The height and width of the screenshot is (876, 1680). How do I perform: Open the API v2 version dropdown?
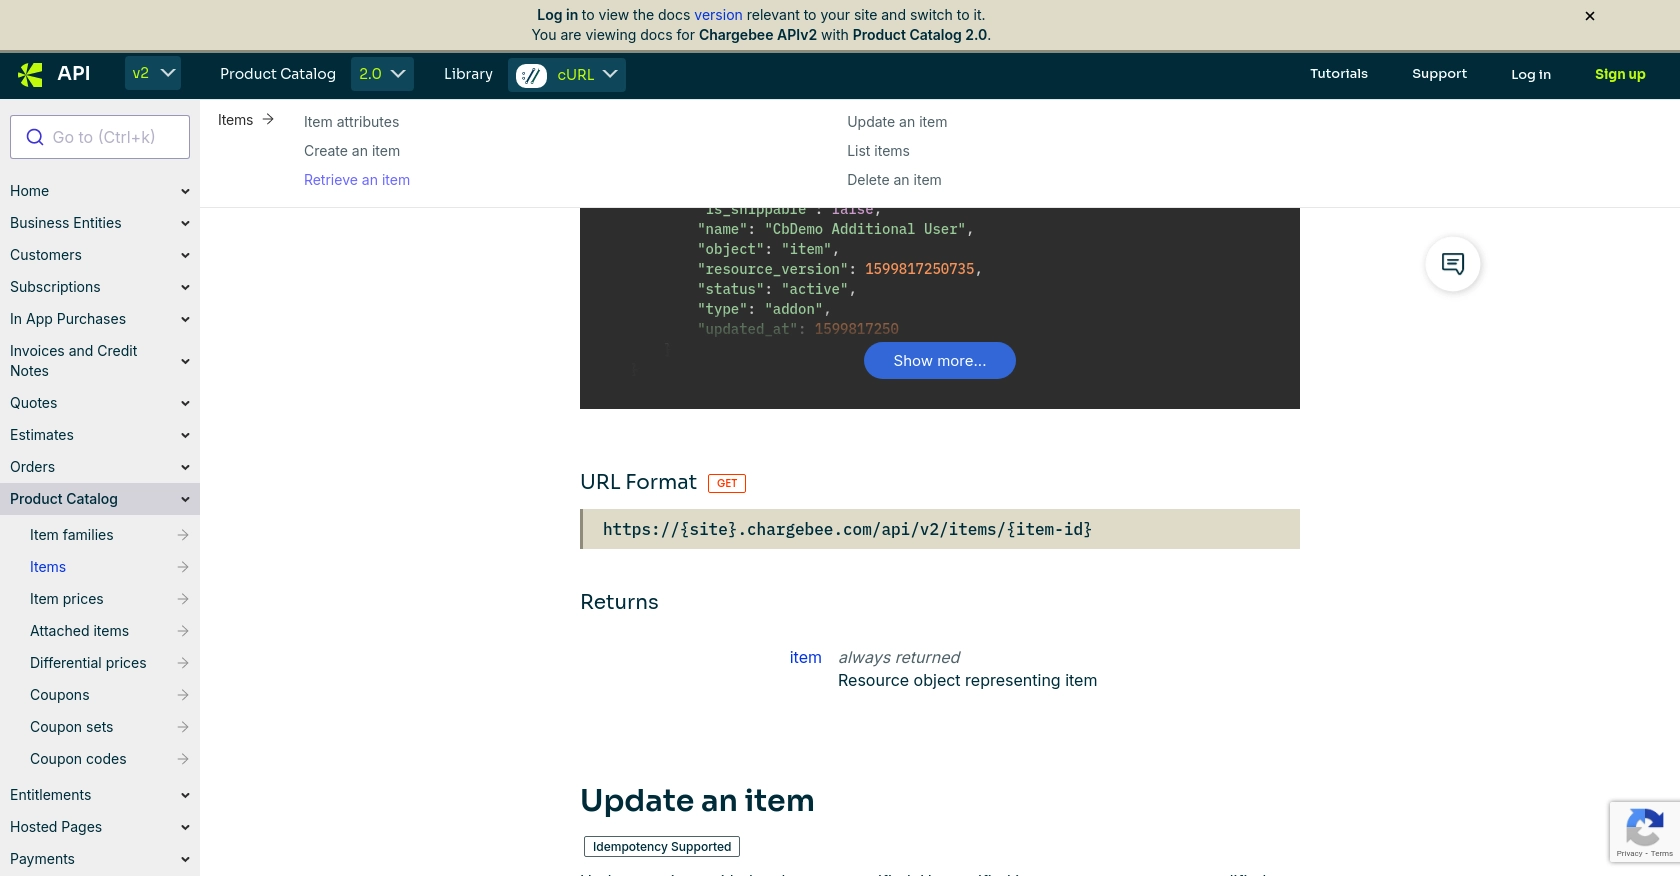pyautogui.click(x=153, y=74)
